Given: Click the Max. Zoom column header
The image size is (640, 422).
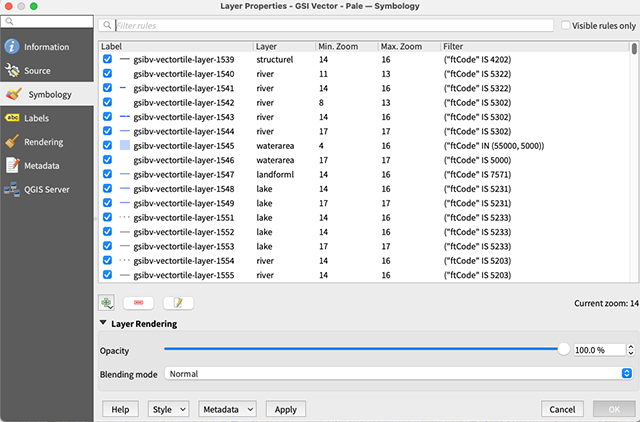Looking at the screenshot, I should (409, 47).
